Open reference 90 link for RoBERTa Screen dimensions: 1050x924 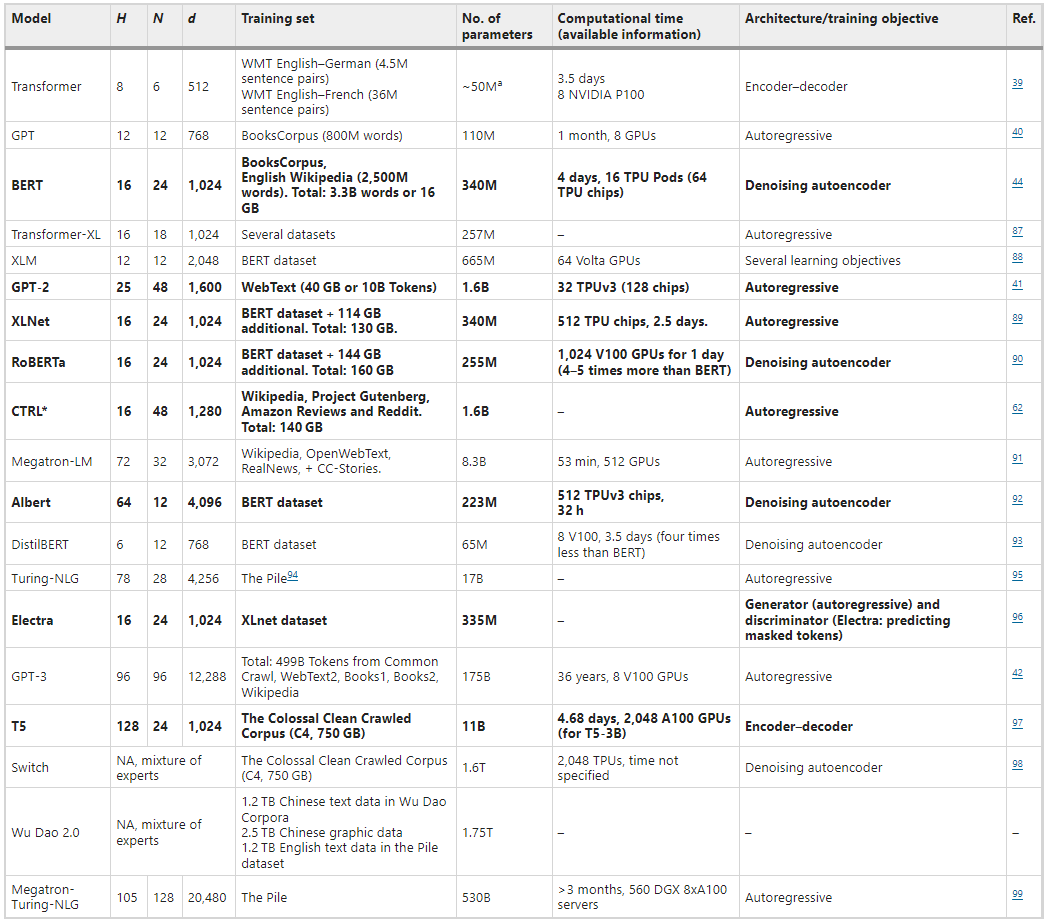(x=1017, y=359)
